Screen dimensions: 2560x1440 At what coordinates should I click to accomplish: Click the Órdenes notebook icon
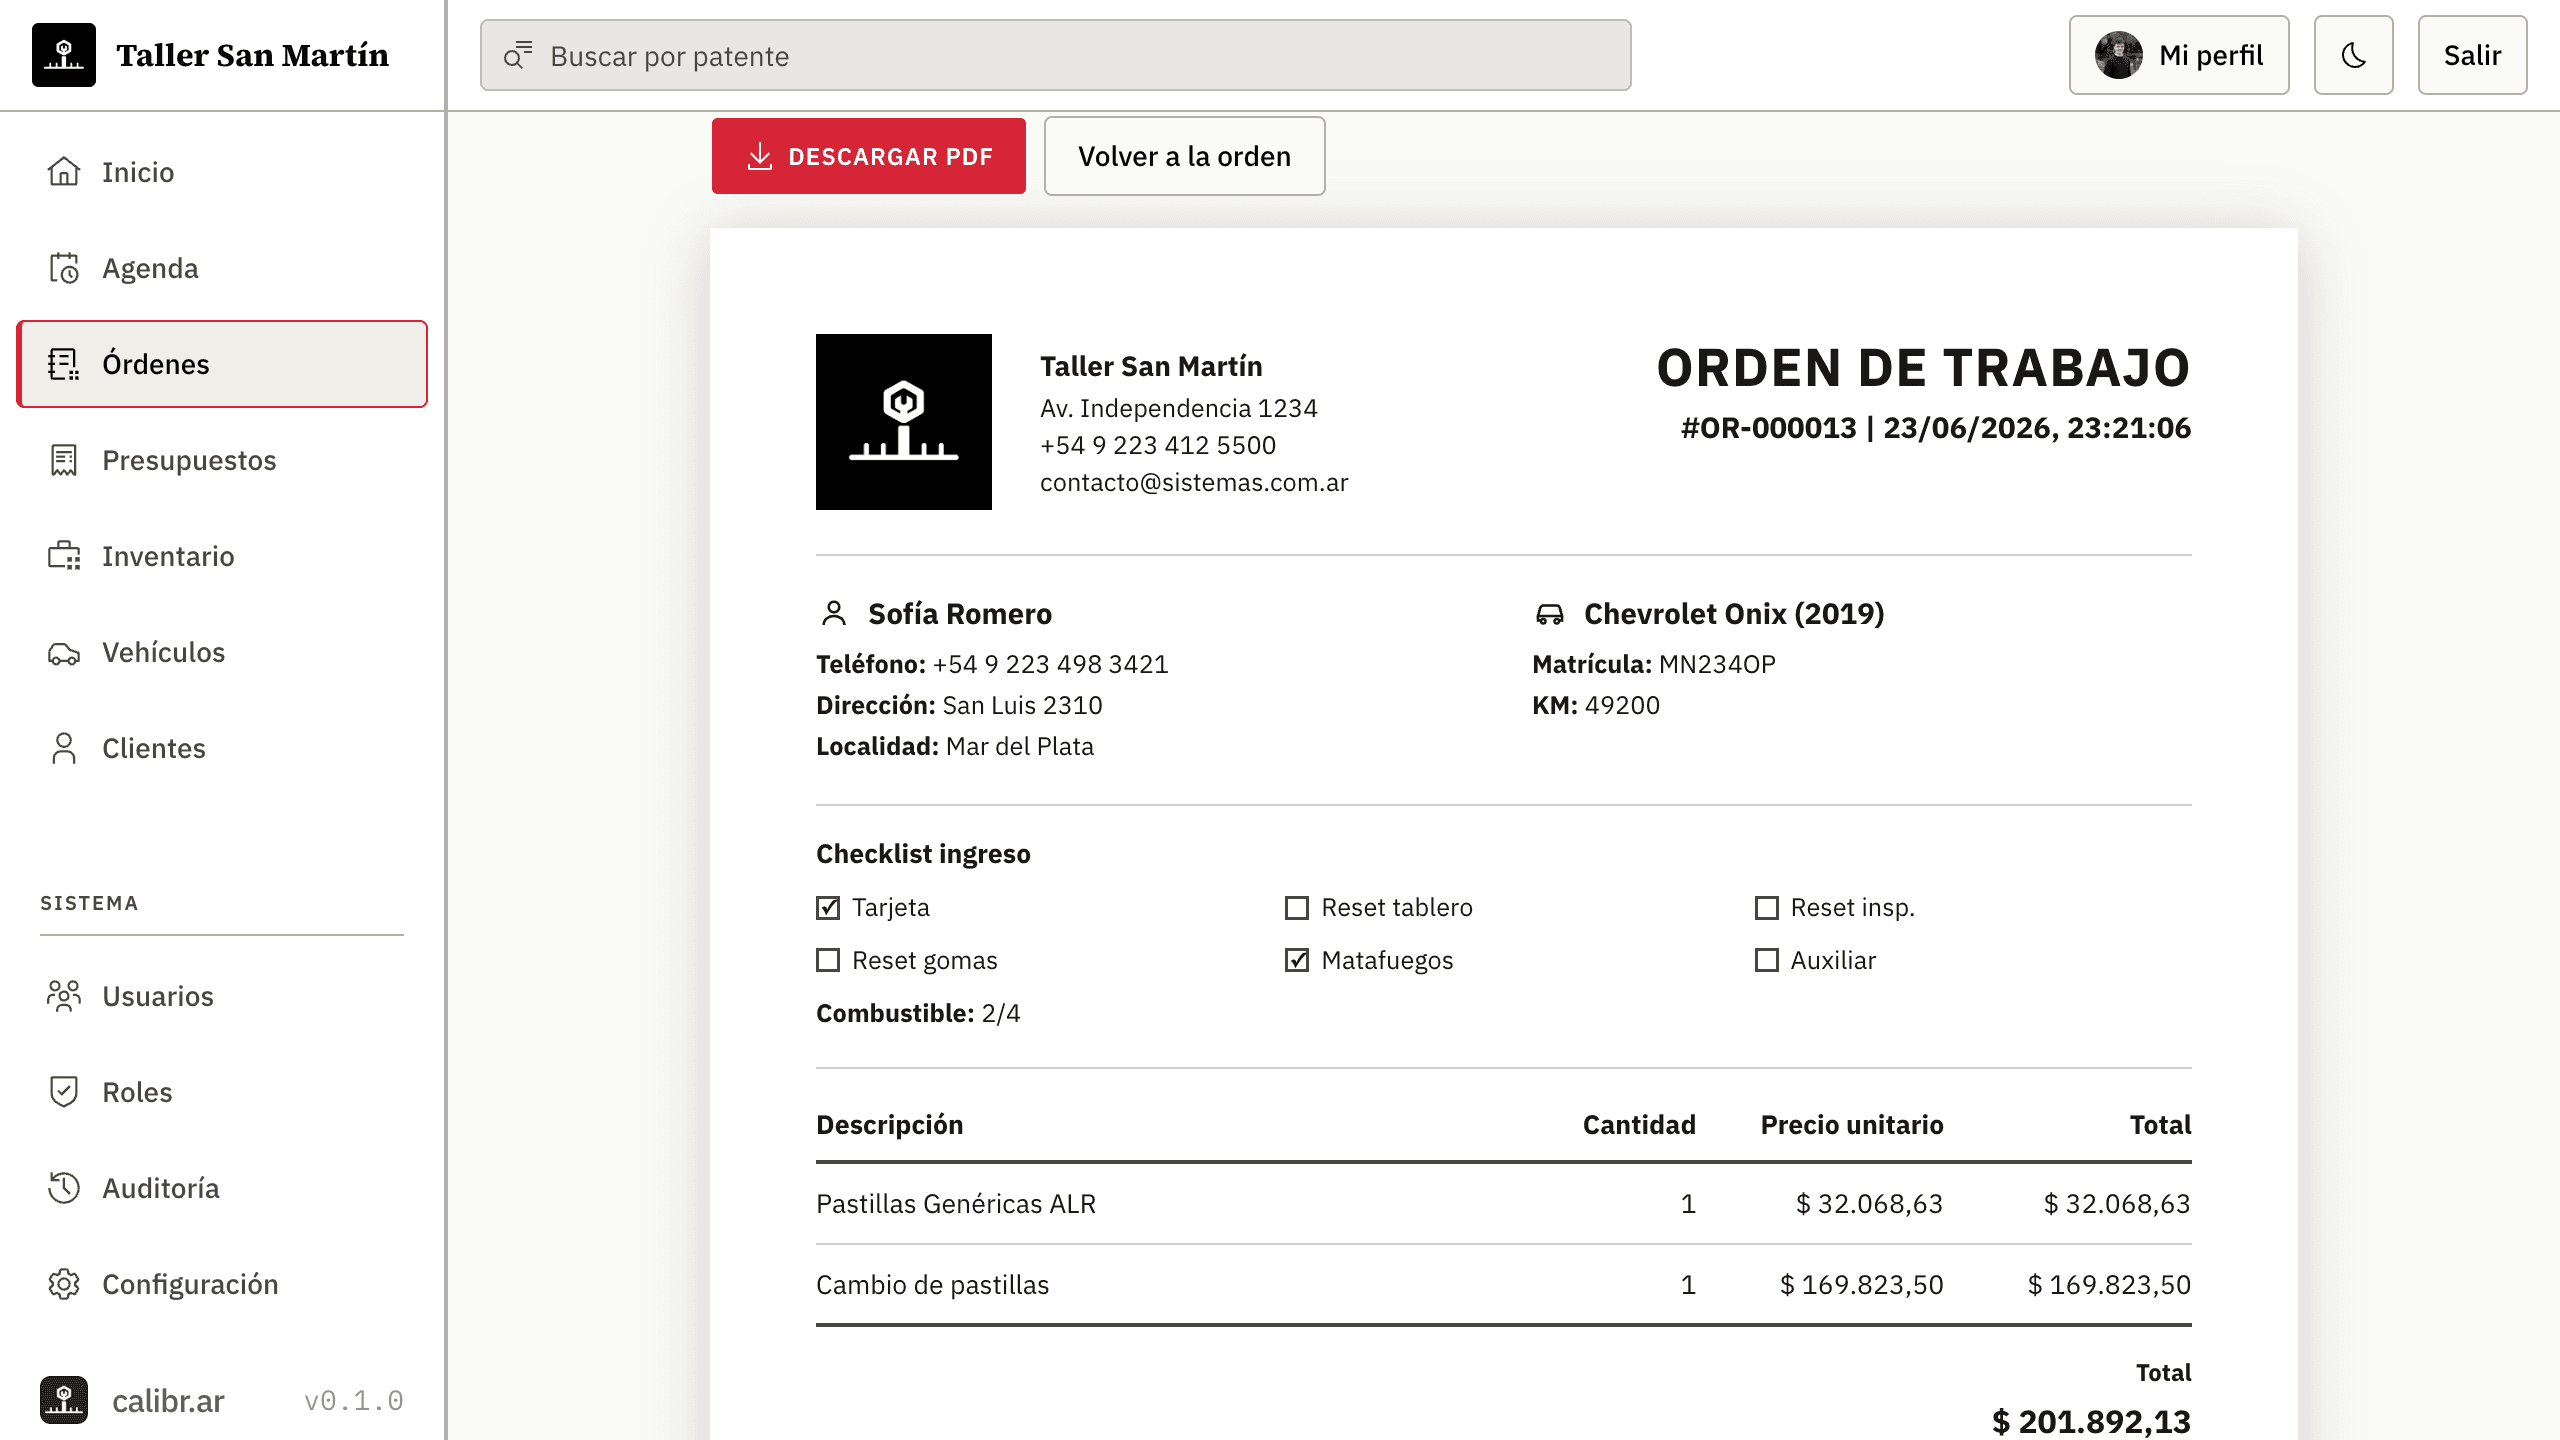click(x=64, y=364)
